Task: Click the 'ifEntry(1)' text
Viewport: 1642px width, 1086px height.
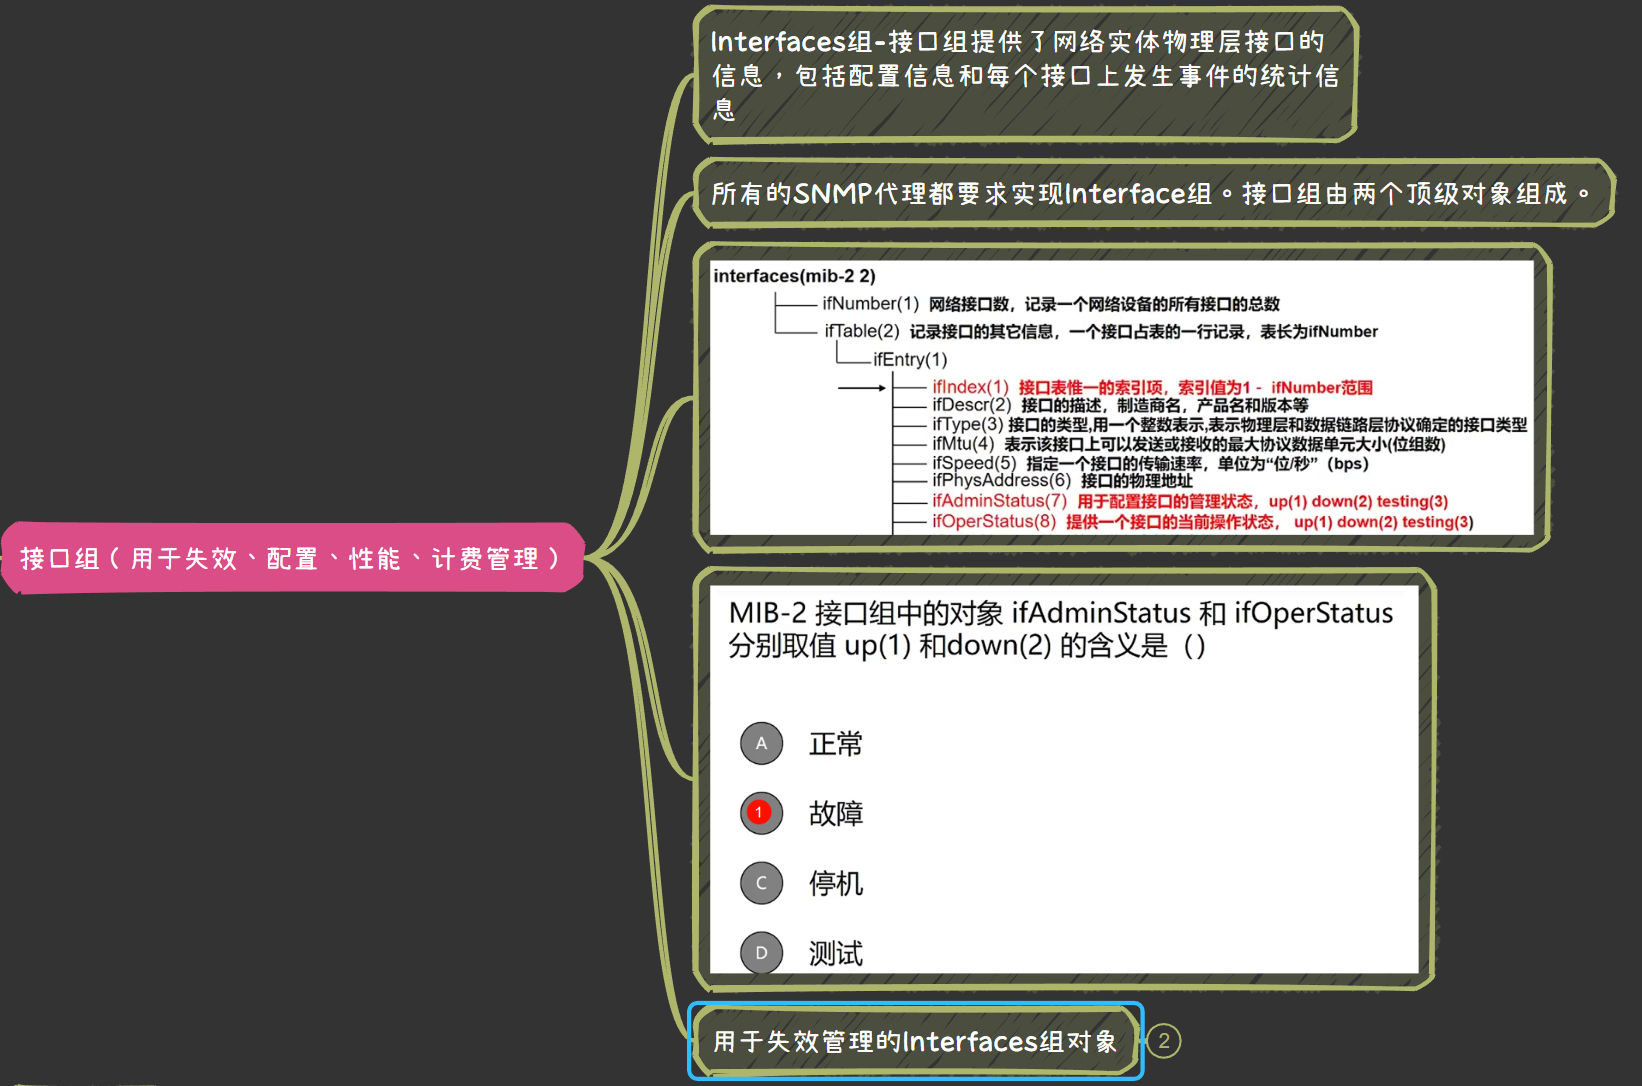Action: tap(910, 359)
